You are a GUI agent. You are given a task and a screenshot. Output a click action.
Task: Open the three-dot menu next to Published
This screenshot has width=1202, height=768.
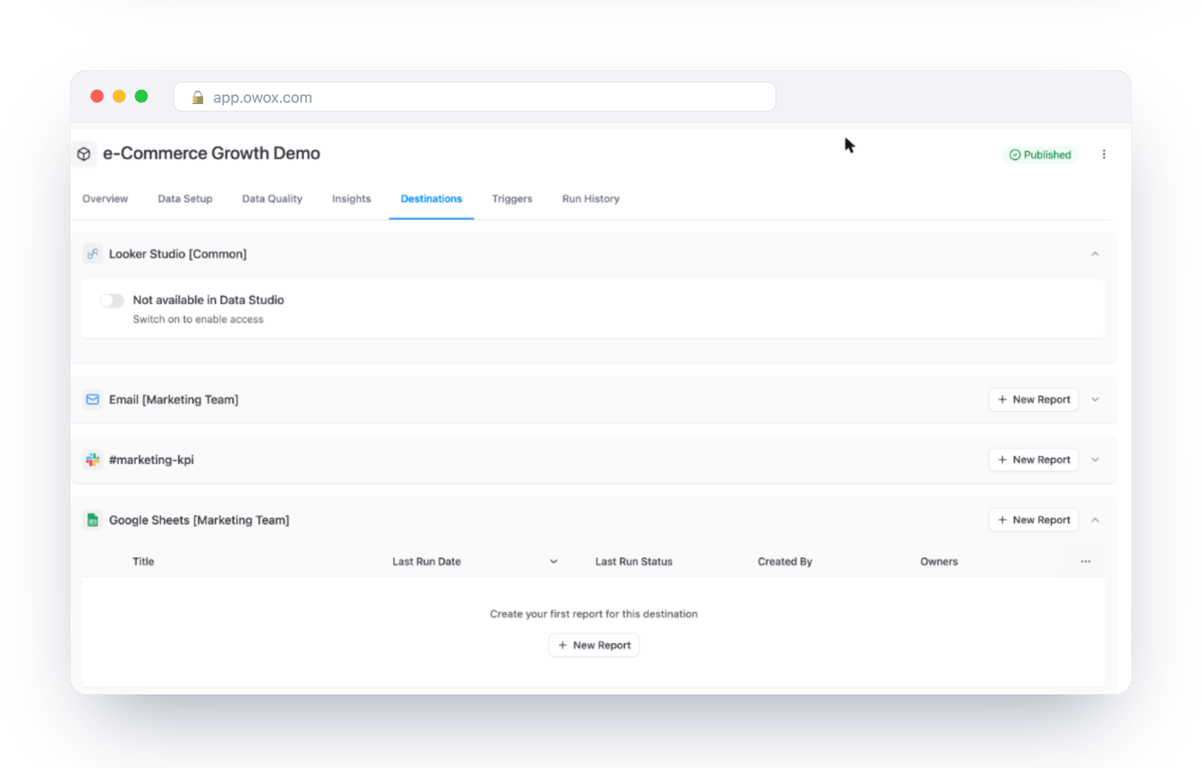tap(1104, 154)
